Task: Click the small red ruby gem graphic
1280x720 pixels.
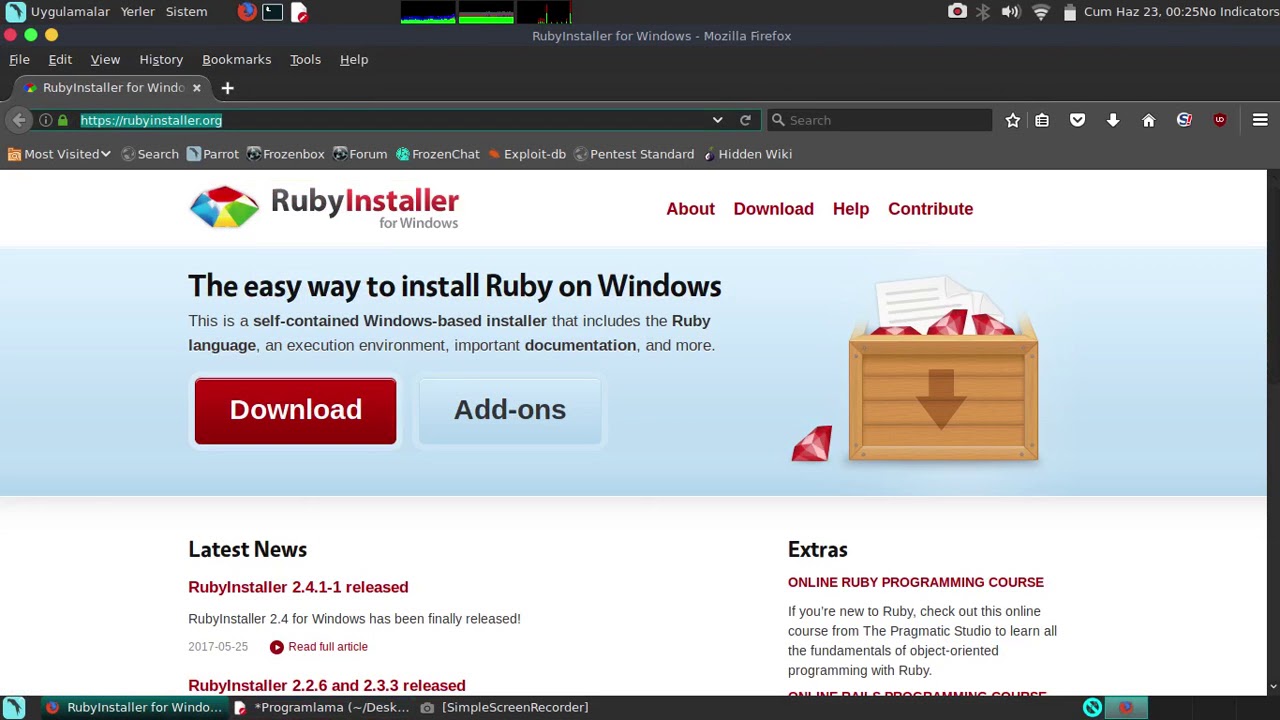Action: 811,444
